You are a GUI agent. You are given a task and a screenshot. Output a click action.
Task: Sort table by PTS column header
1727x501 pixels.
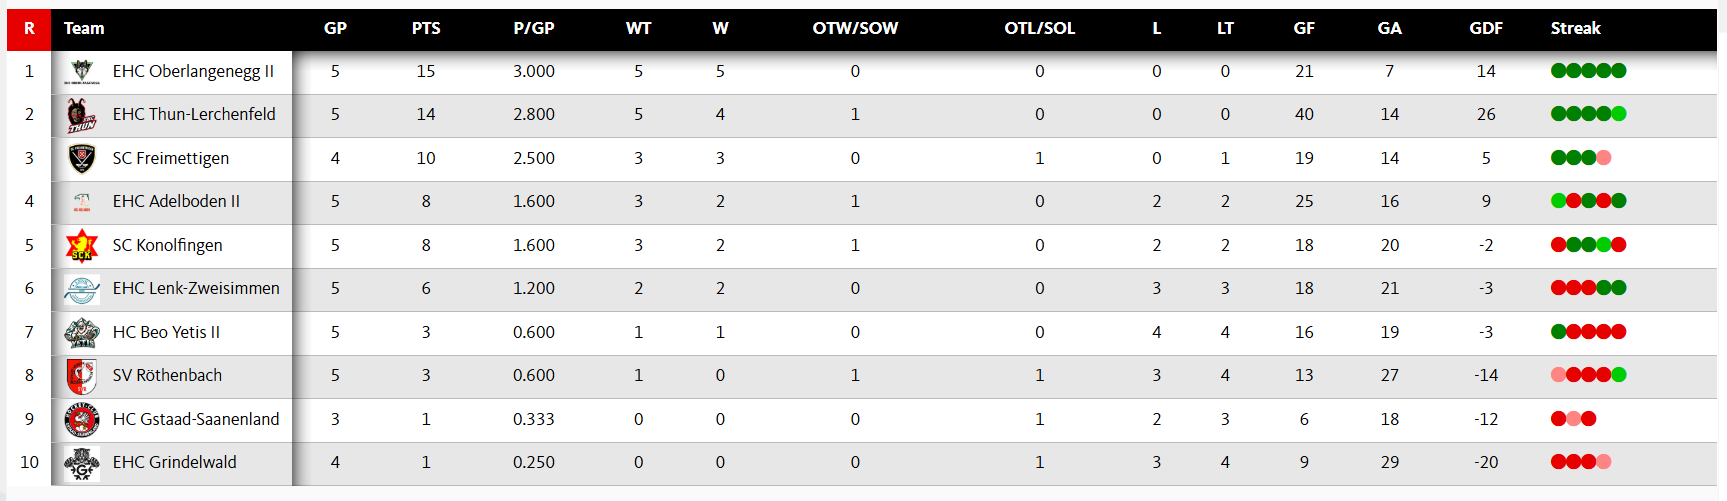click(426, 28)
